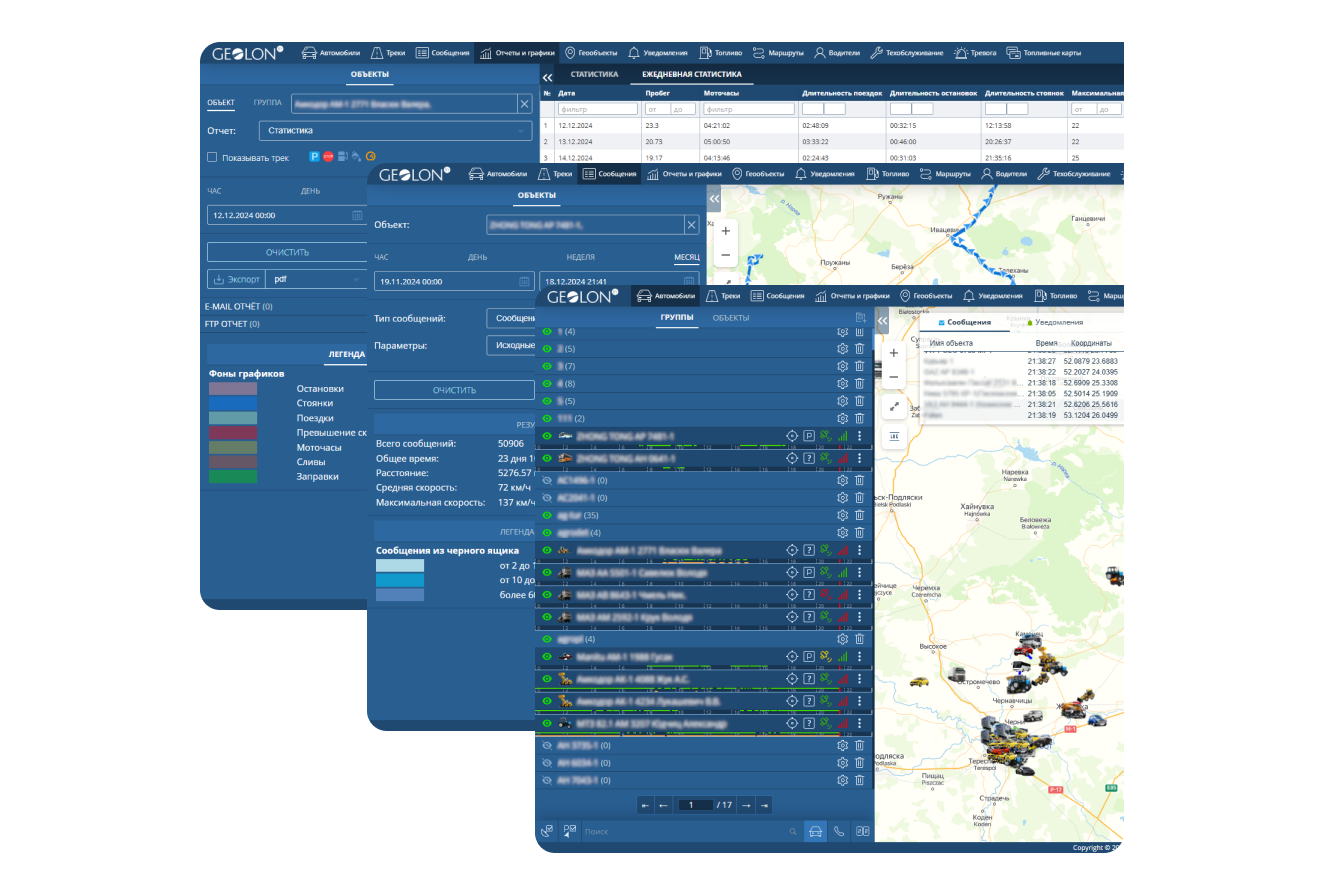Open calendar icon next to 19.11.2024 00:00
This screenshot has height=896, width=1324.
tap(524, 282)
